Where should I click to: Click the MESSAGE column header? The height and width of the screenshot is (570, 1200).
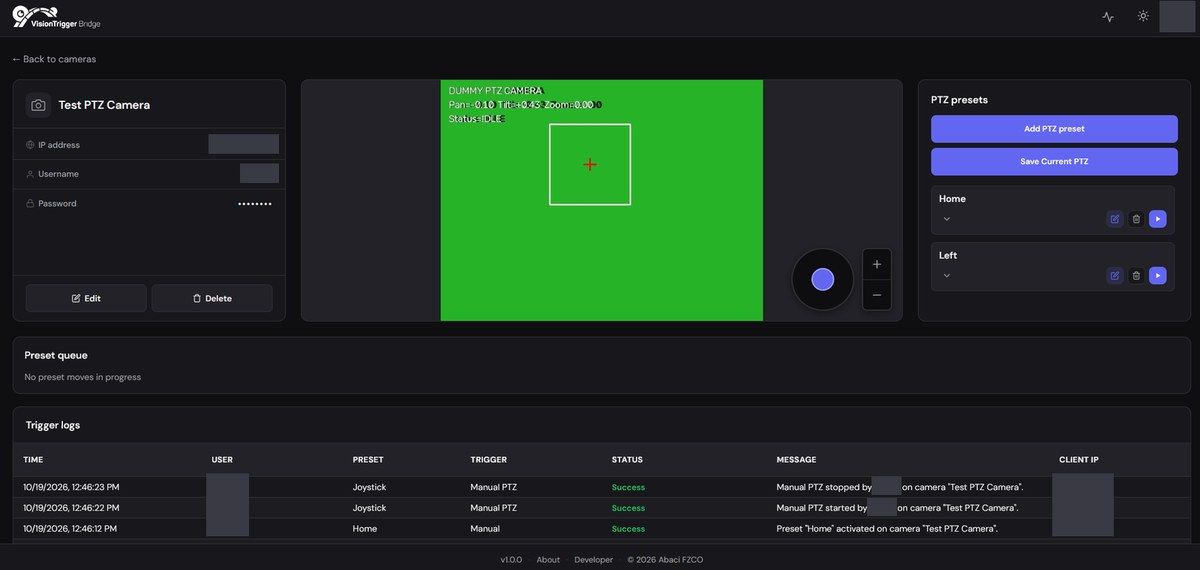[796, 460]
